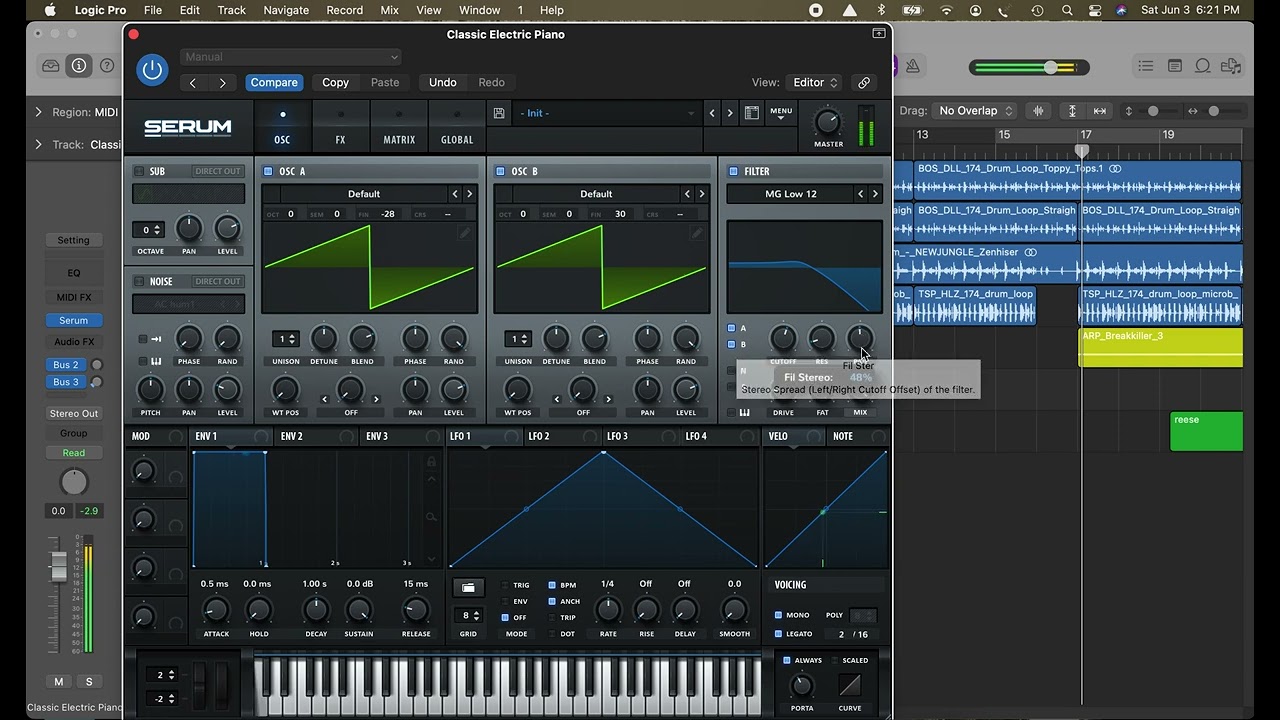Click the waveform zoom icon in Logic
1280x720 pixels.
[x=1039, y=111]
